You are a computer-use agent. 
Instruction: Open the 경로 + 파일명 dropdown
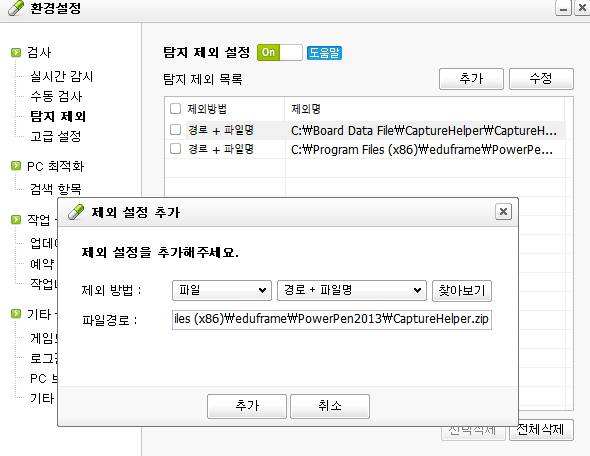[x=352, y=290]
